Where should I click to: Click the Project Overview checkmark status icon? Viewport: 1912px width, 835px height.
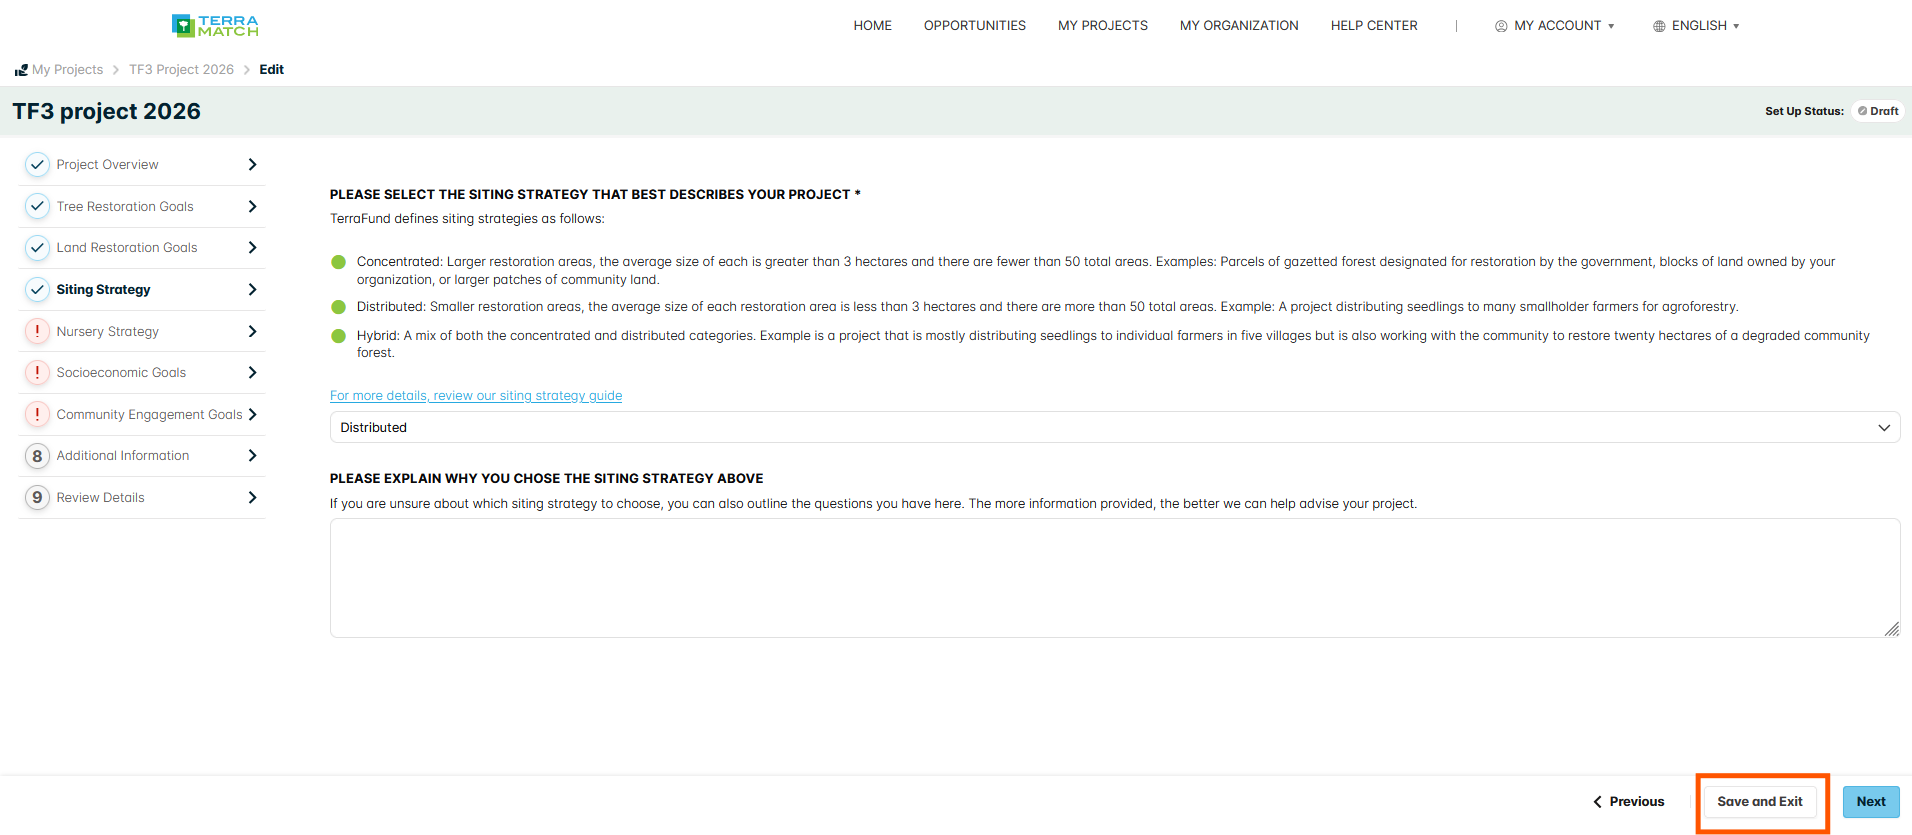(x=37, y=164)
